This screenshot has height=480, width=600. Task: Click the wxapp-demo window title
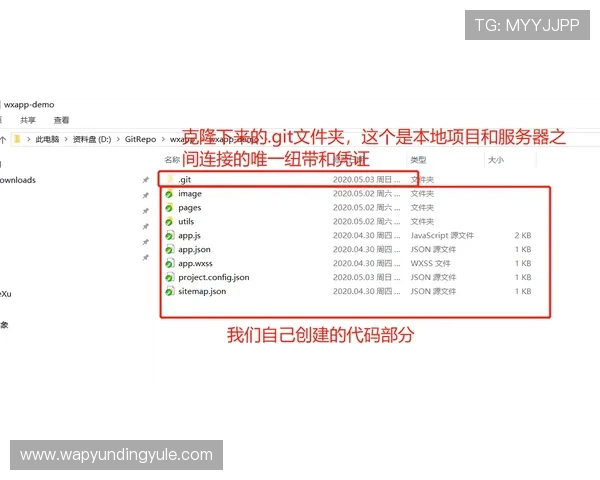(29, 104)
